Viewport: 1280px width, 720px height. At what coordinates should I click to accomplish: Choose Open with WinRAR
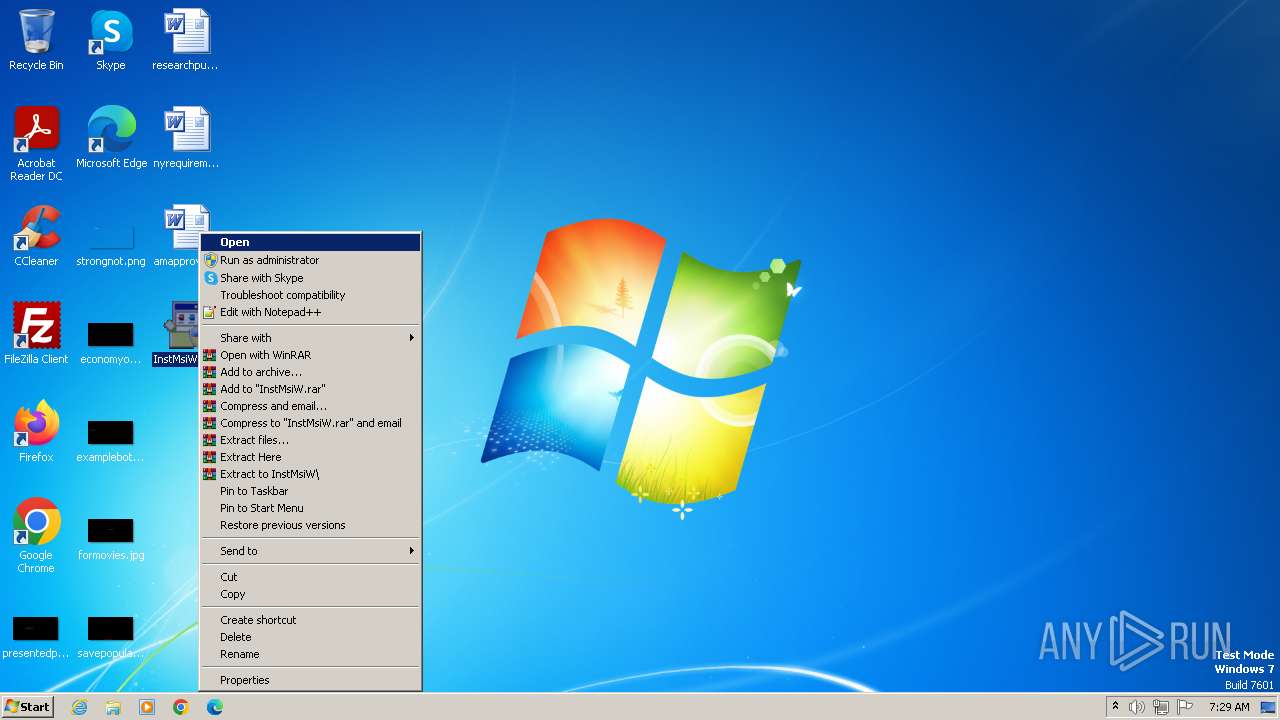pos(310,355)
